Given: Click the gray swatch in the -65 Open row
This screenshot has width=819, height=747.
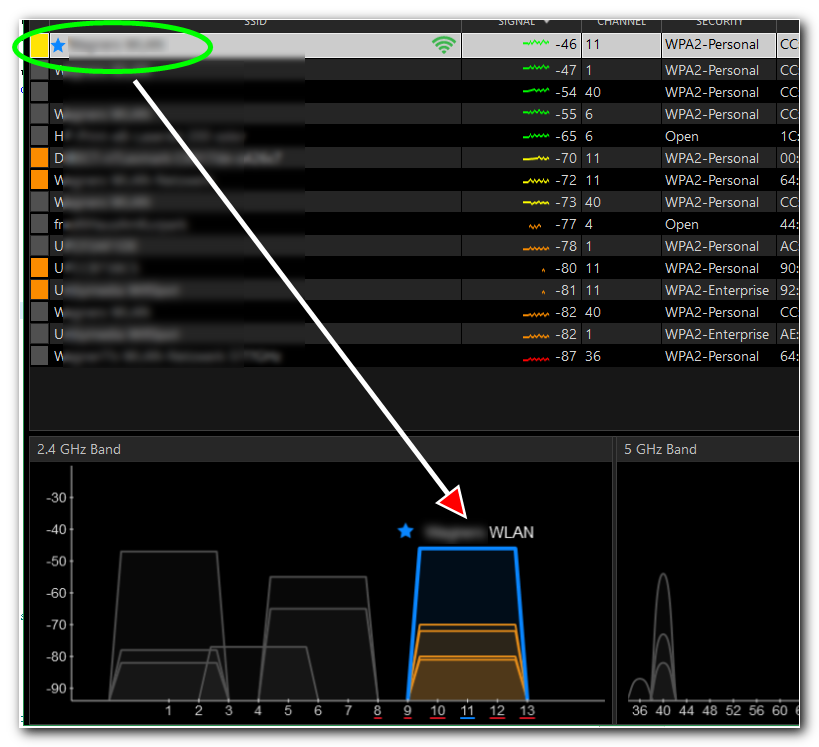Looking at the screenshot, I should click(39, 136).
